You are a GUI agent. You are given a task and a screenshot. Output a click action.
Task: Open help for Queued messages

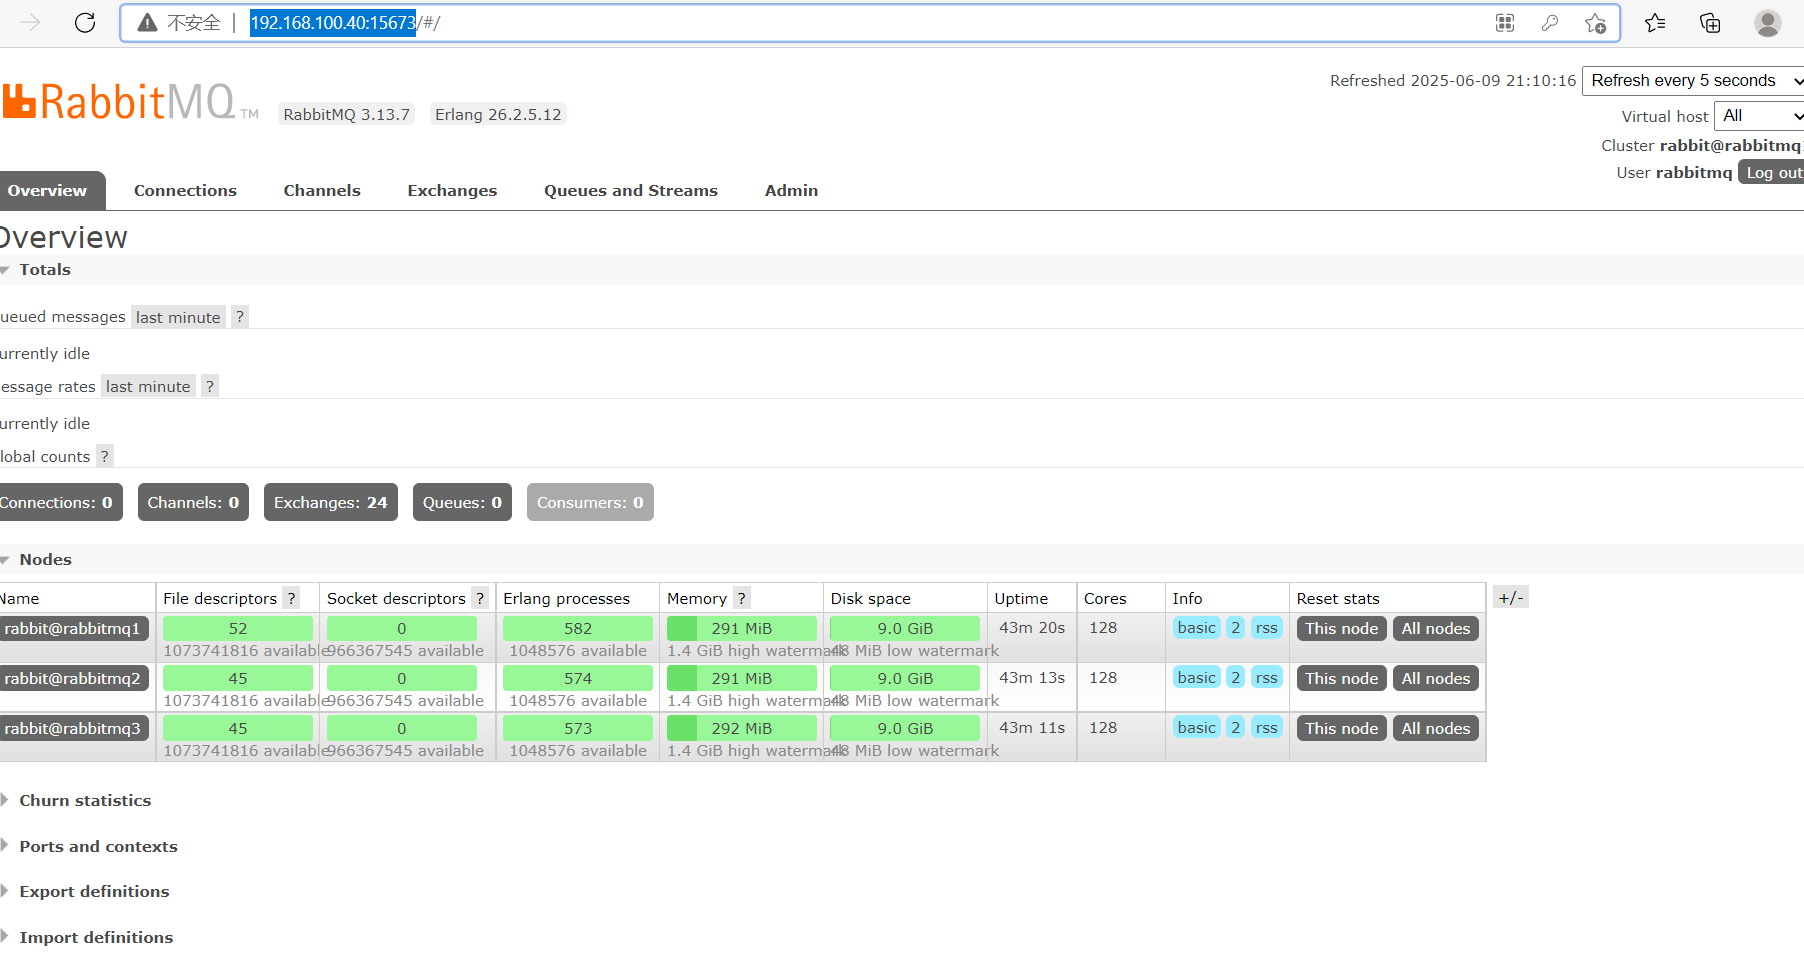coord(240,317)
